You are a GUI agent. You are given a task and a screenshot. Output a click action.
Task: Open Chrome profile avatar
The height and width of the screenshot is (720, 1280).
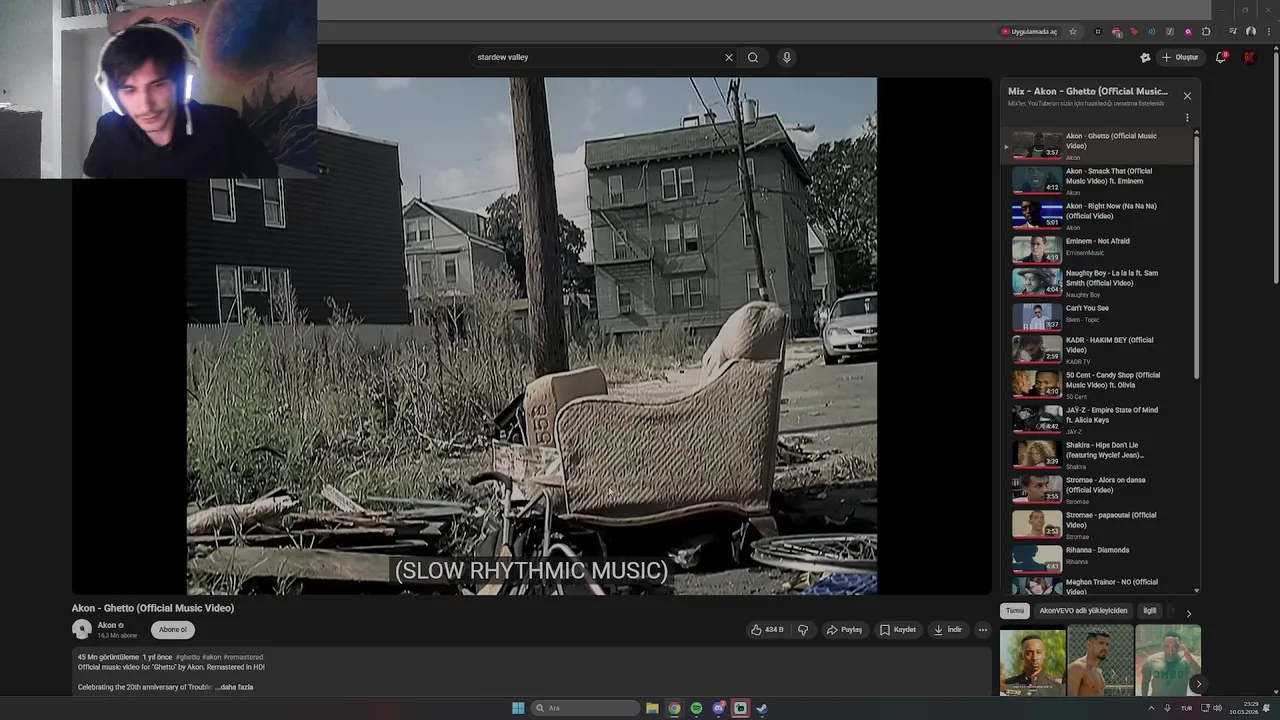coord(1251,31)
